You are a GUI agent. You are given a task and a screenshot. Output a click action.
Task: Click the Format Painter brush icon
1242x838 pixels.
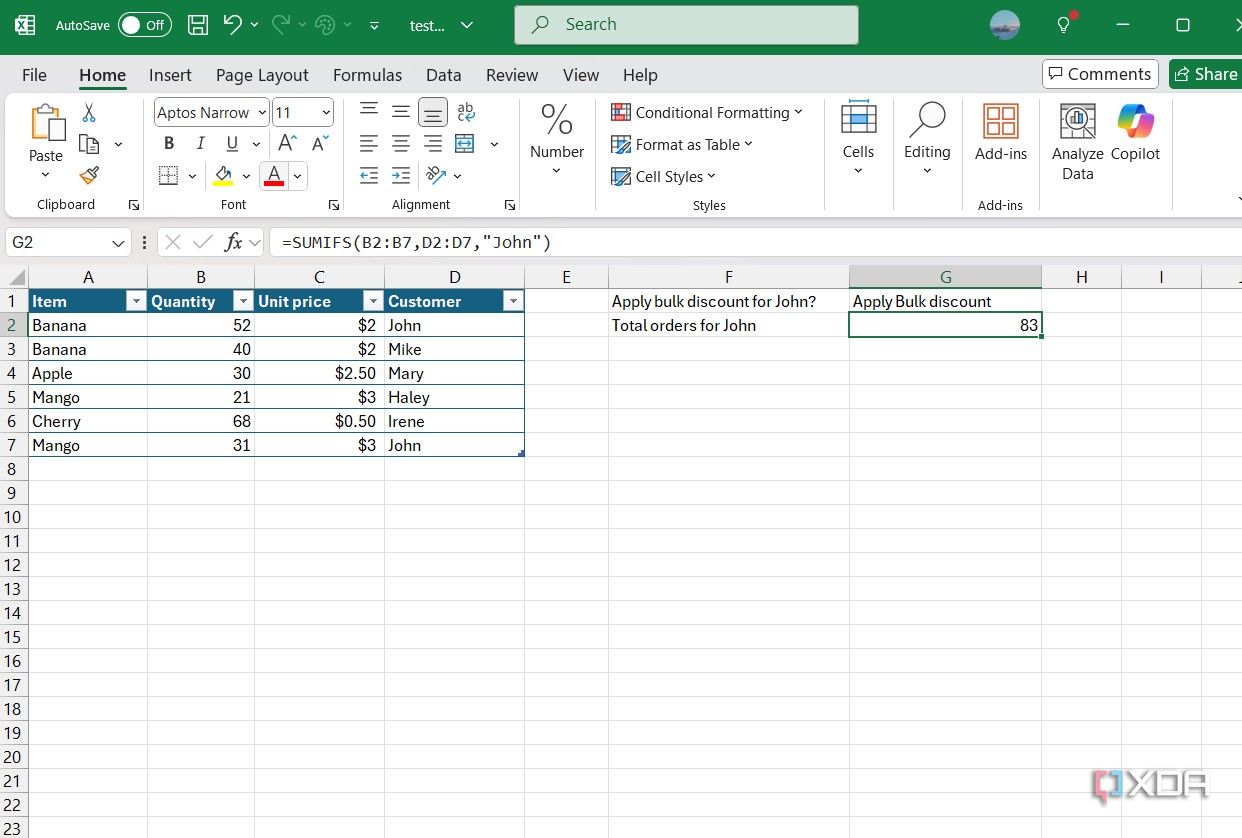click(x=89, y=176)
